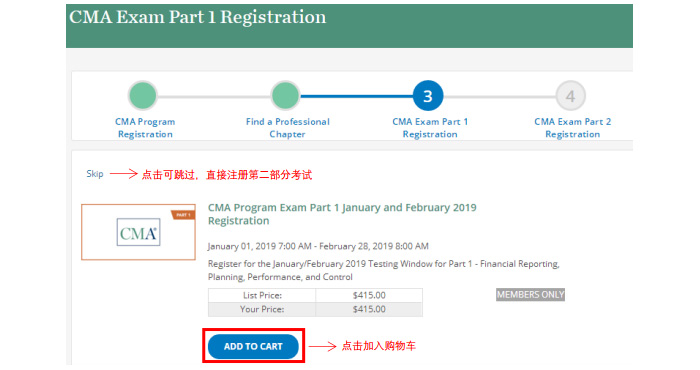Select the Find a Professional Chapter step label
Image resolution: width=700 pixels, height=370 pixels.
(x=288, y=128)
